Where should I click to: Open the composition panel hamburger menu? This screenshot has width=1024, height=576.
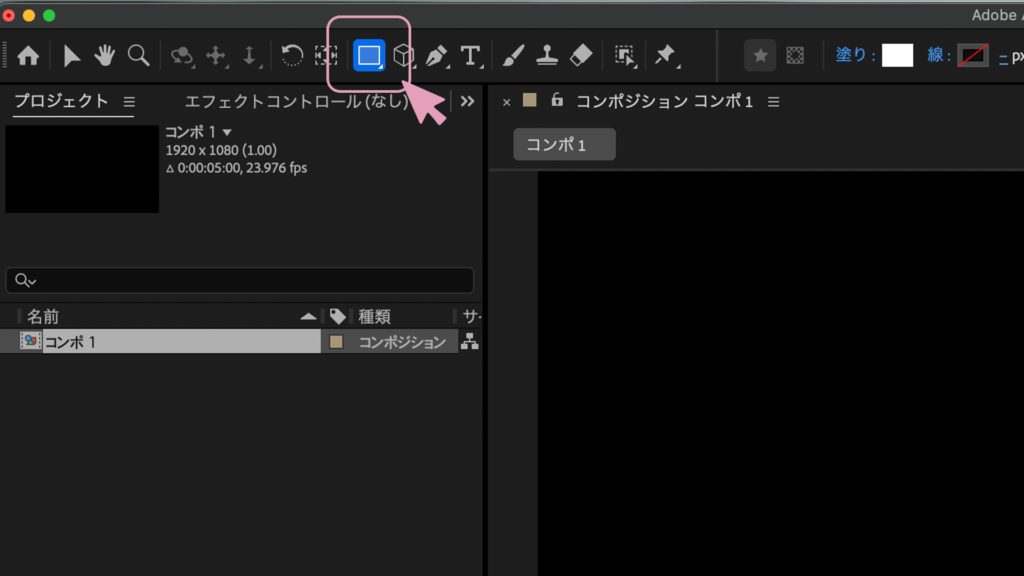[773, 102]
